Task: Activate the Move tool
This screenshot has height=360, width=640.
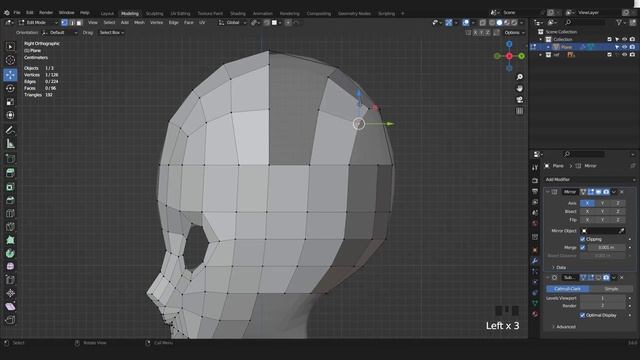Action: point(10,74)
